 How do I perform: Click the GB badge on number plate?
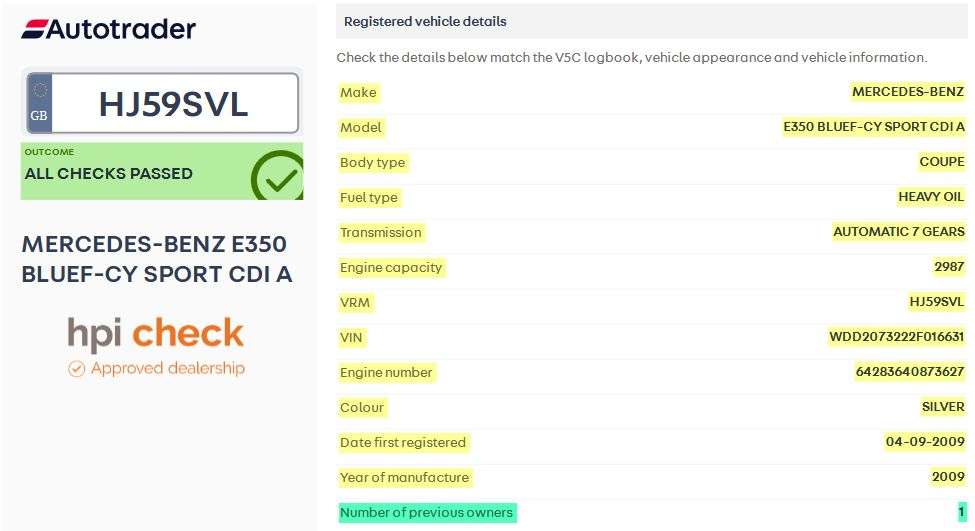click(x=39, y=103)
